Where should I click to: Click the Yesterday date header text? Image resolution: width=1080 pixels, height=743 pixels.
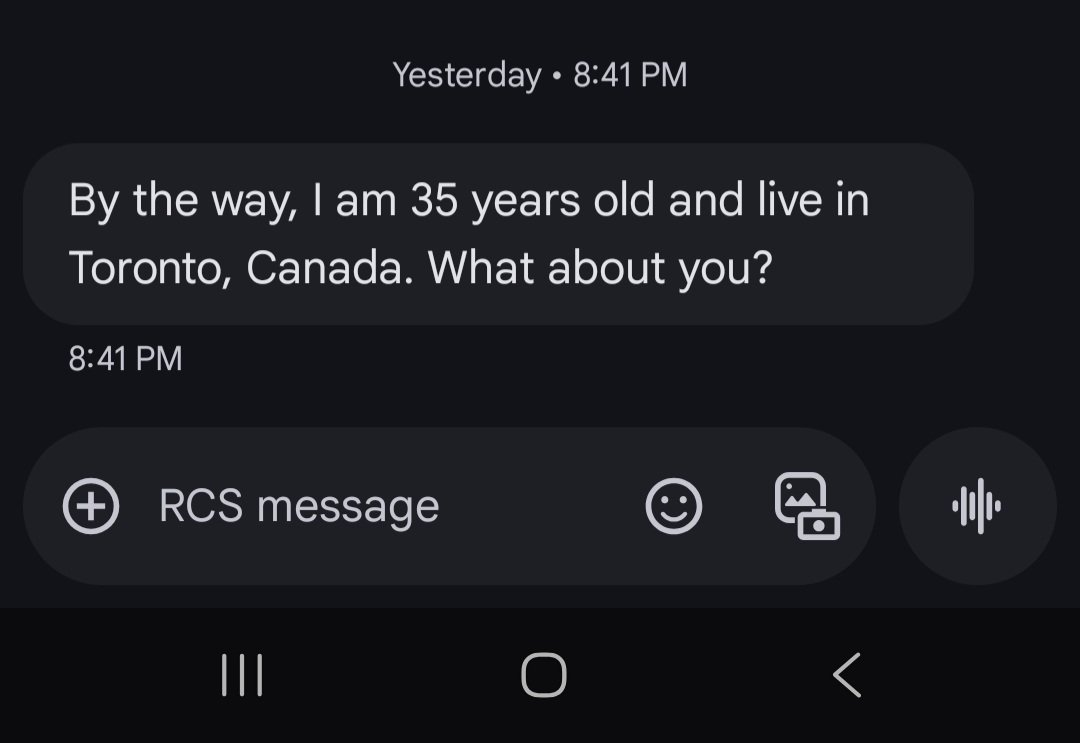(x=467, y=74)
